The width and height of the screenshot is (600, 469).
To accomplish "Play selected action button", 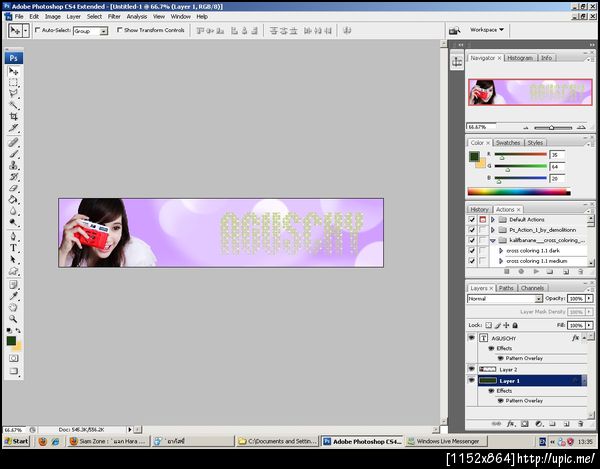I will point(536,272).
